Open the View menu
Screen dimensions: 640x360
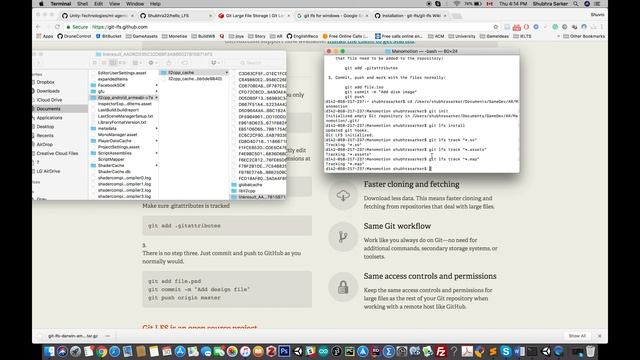pyautogui.click(x=114, y=4)
